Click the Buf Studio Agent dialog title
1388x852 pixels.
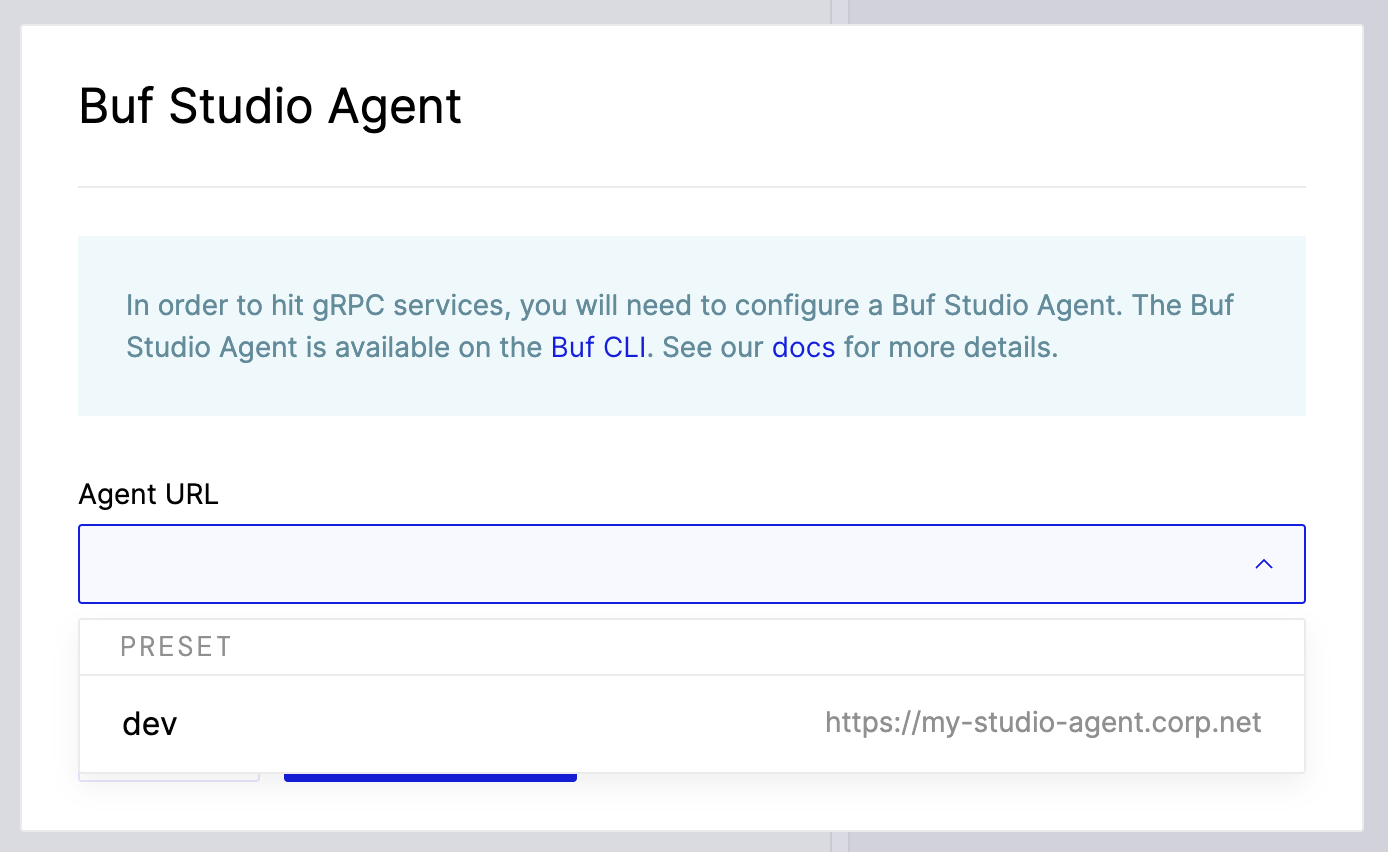pyautogui.click(x=270, y=106)
